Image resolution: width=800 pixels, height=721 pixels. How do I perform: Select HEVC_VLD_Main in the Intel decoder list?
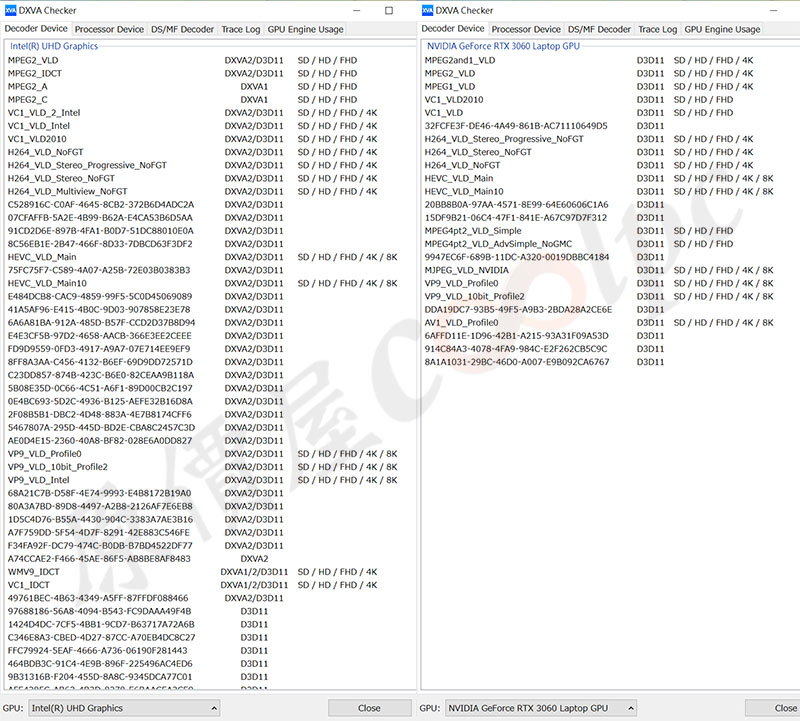tap(203, 257)
